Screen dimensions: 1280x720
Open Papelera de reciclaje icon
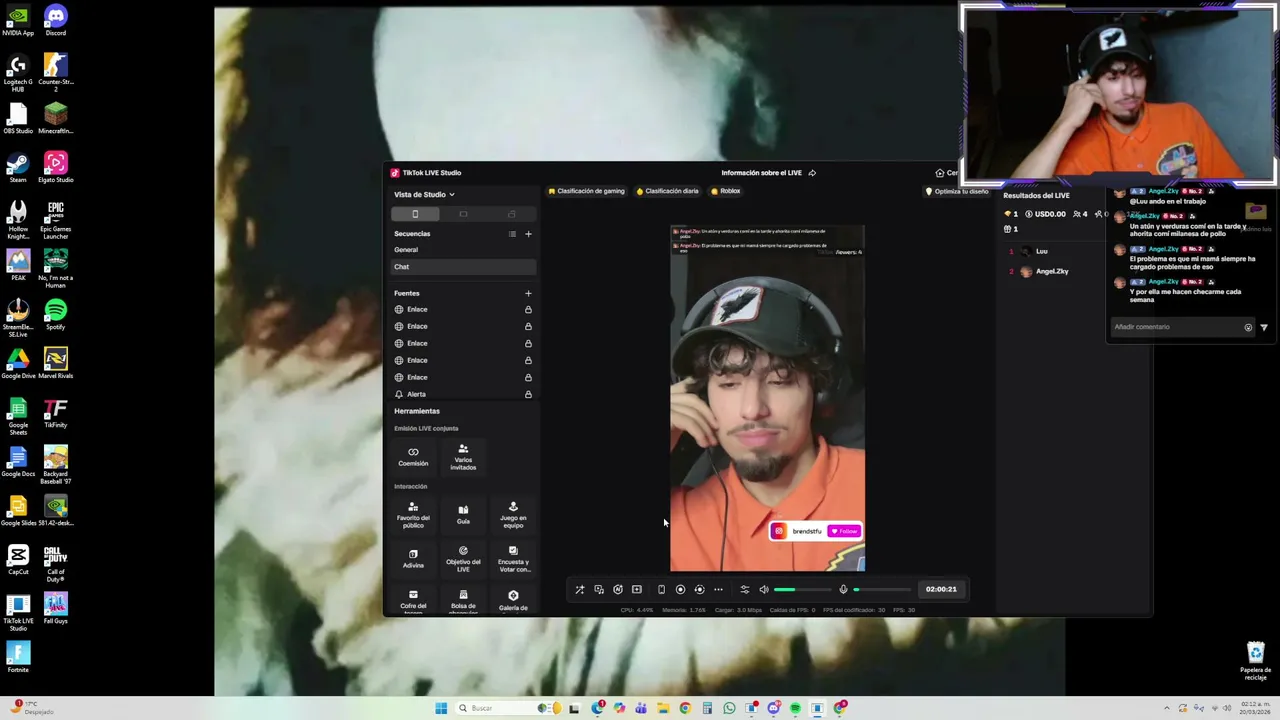pyautogui.click(x=1256, y=660)
